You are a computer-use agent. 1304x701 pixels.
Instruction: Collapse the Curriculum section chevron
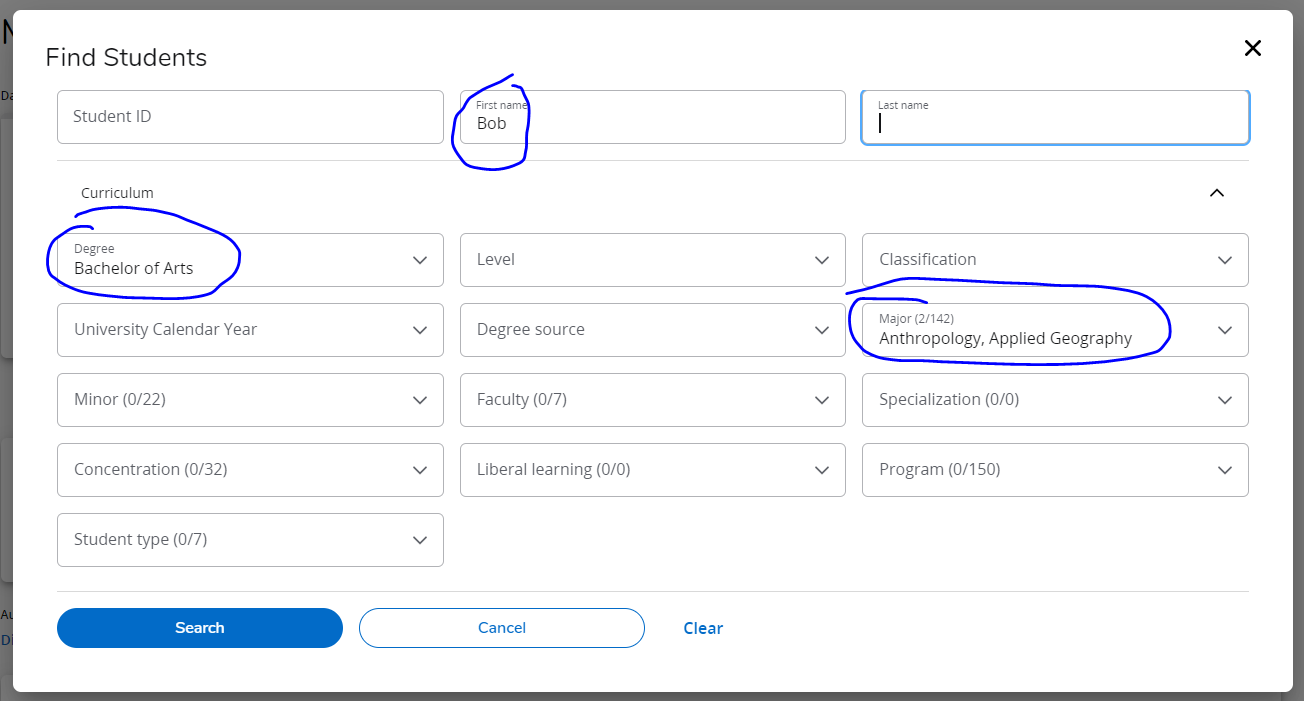[1216, 193]
